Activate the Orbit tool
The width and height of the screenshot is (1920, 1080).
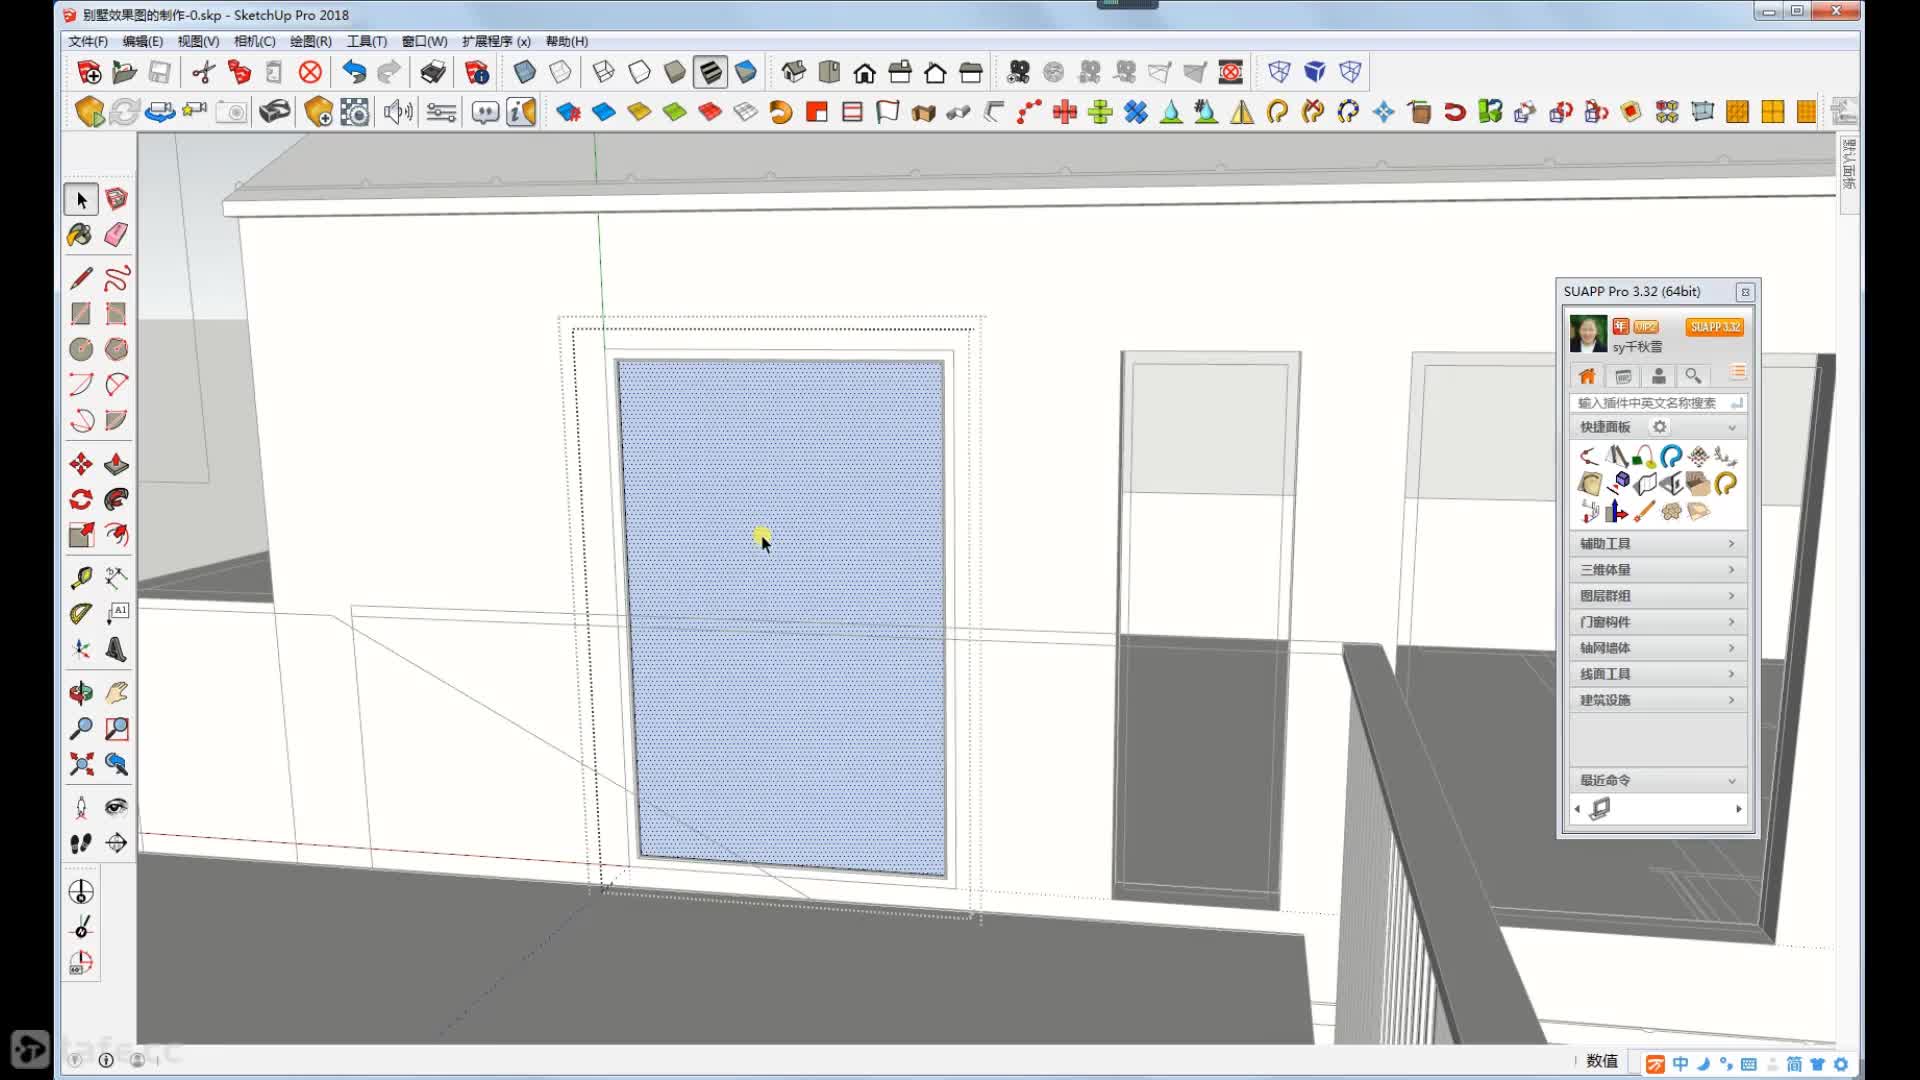coord(81,692)
